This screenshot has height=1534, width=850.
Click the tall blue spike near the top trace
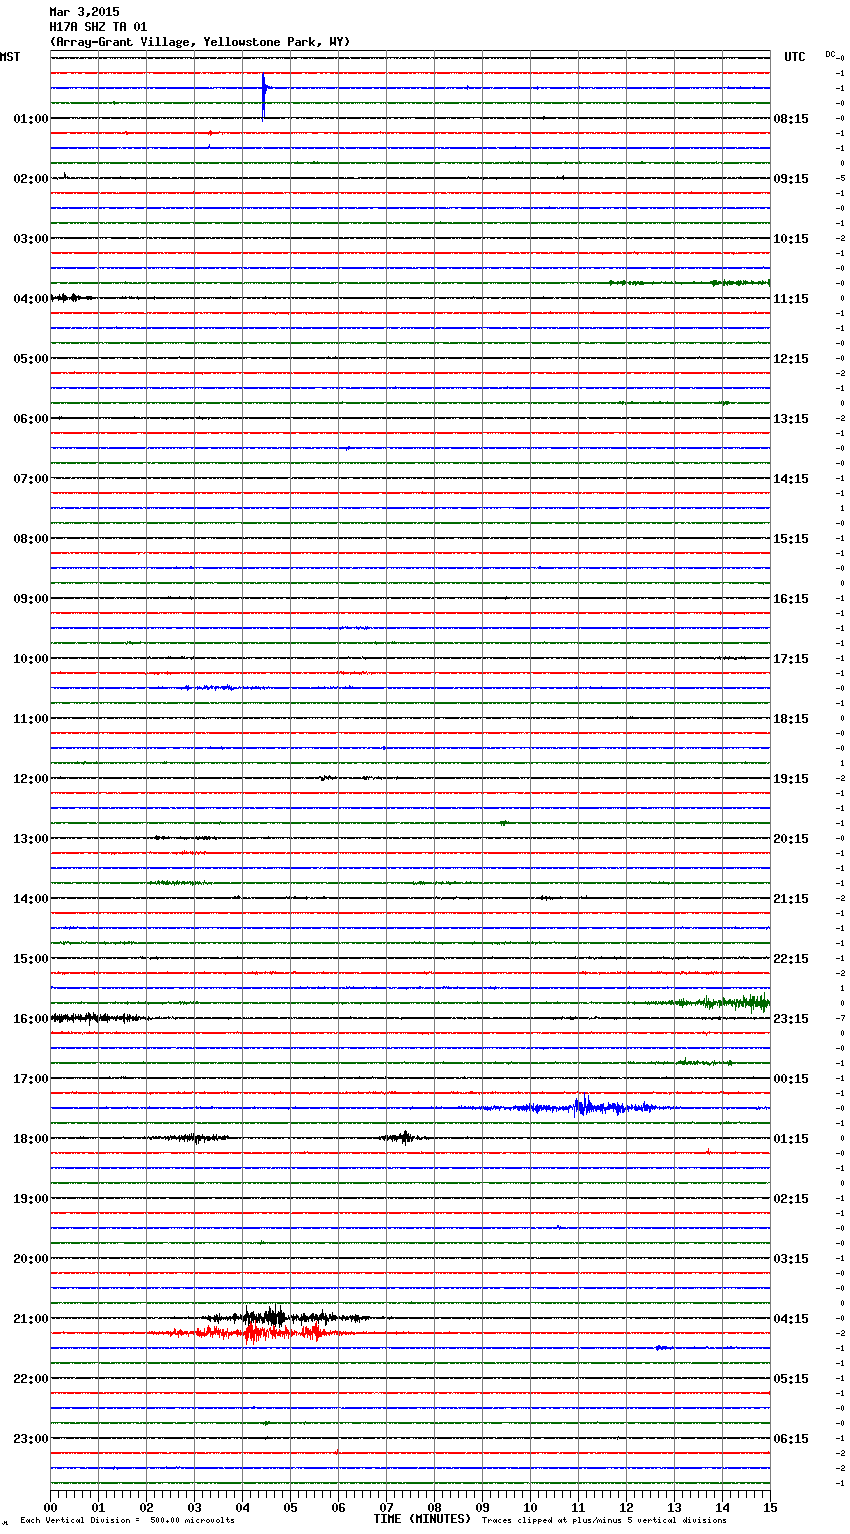(264, 97)
